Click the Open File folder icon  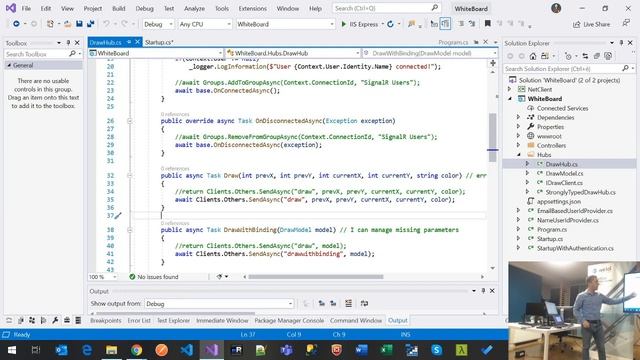(x=68, y=24)
